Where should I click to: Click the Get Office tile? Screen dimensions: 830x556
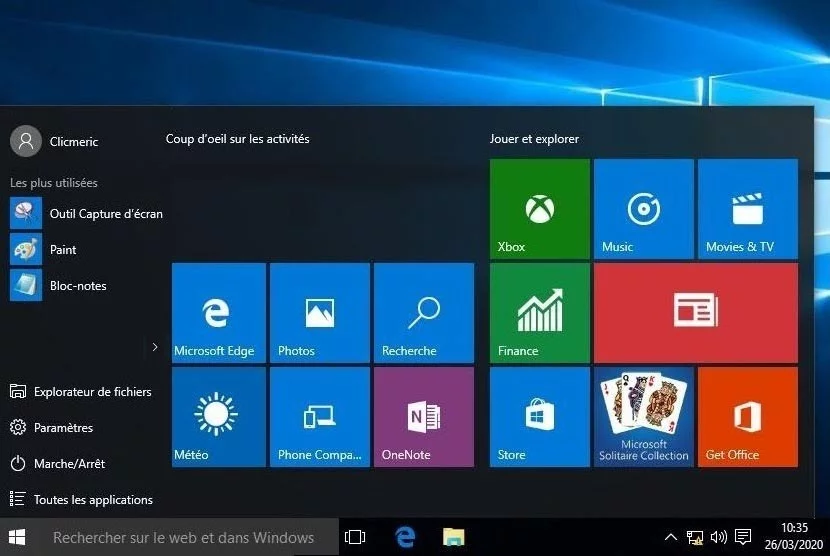click(x=747, y=417)
